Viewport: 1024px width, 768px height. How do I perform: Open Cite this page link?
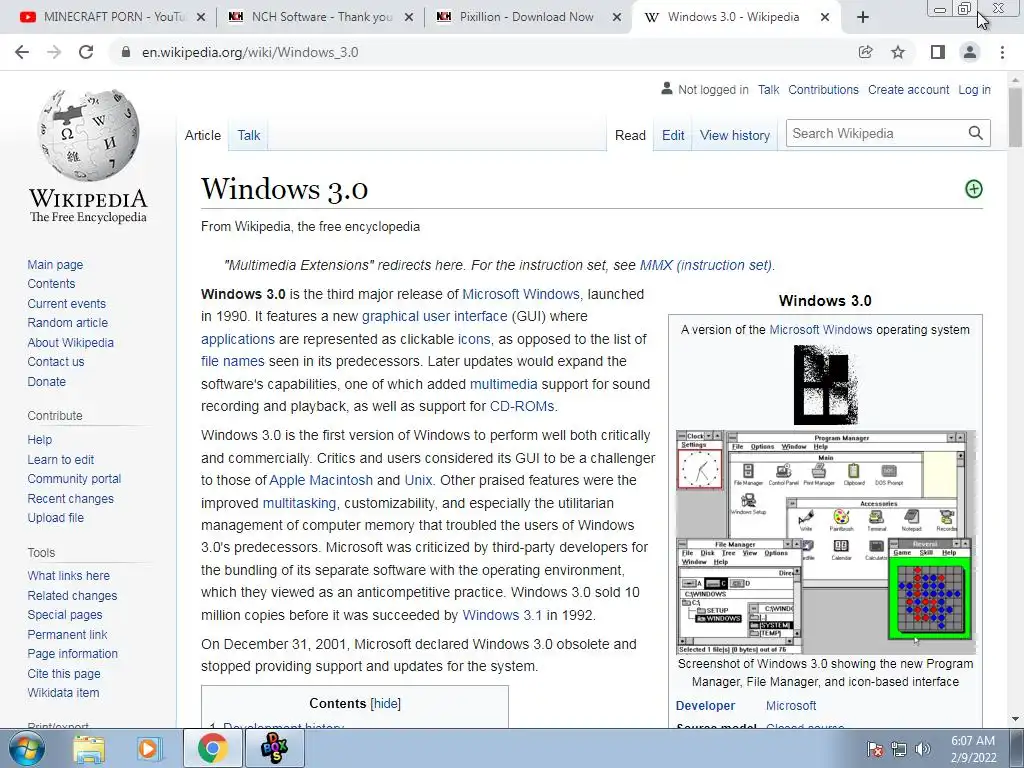(64, 673)
